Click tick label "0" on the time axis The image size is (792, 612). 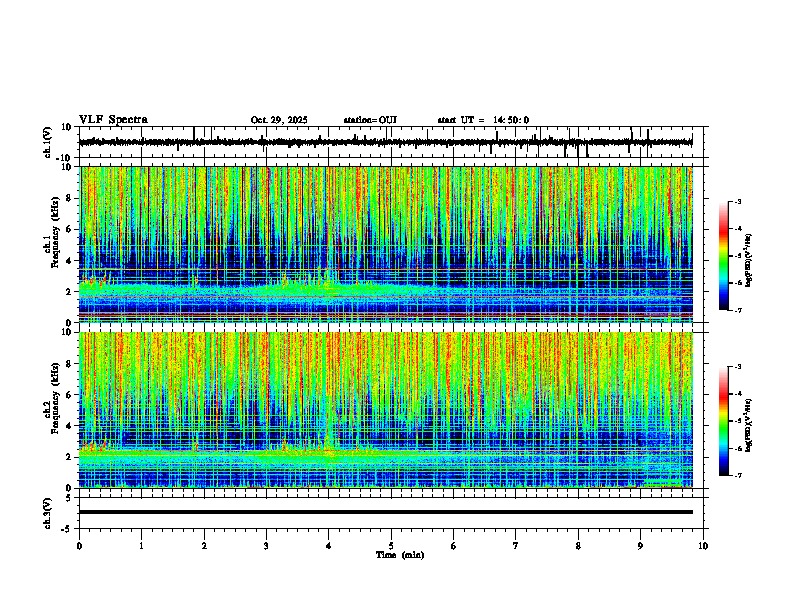click(x=79, y=546)
